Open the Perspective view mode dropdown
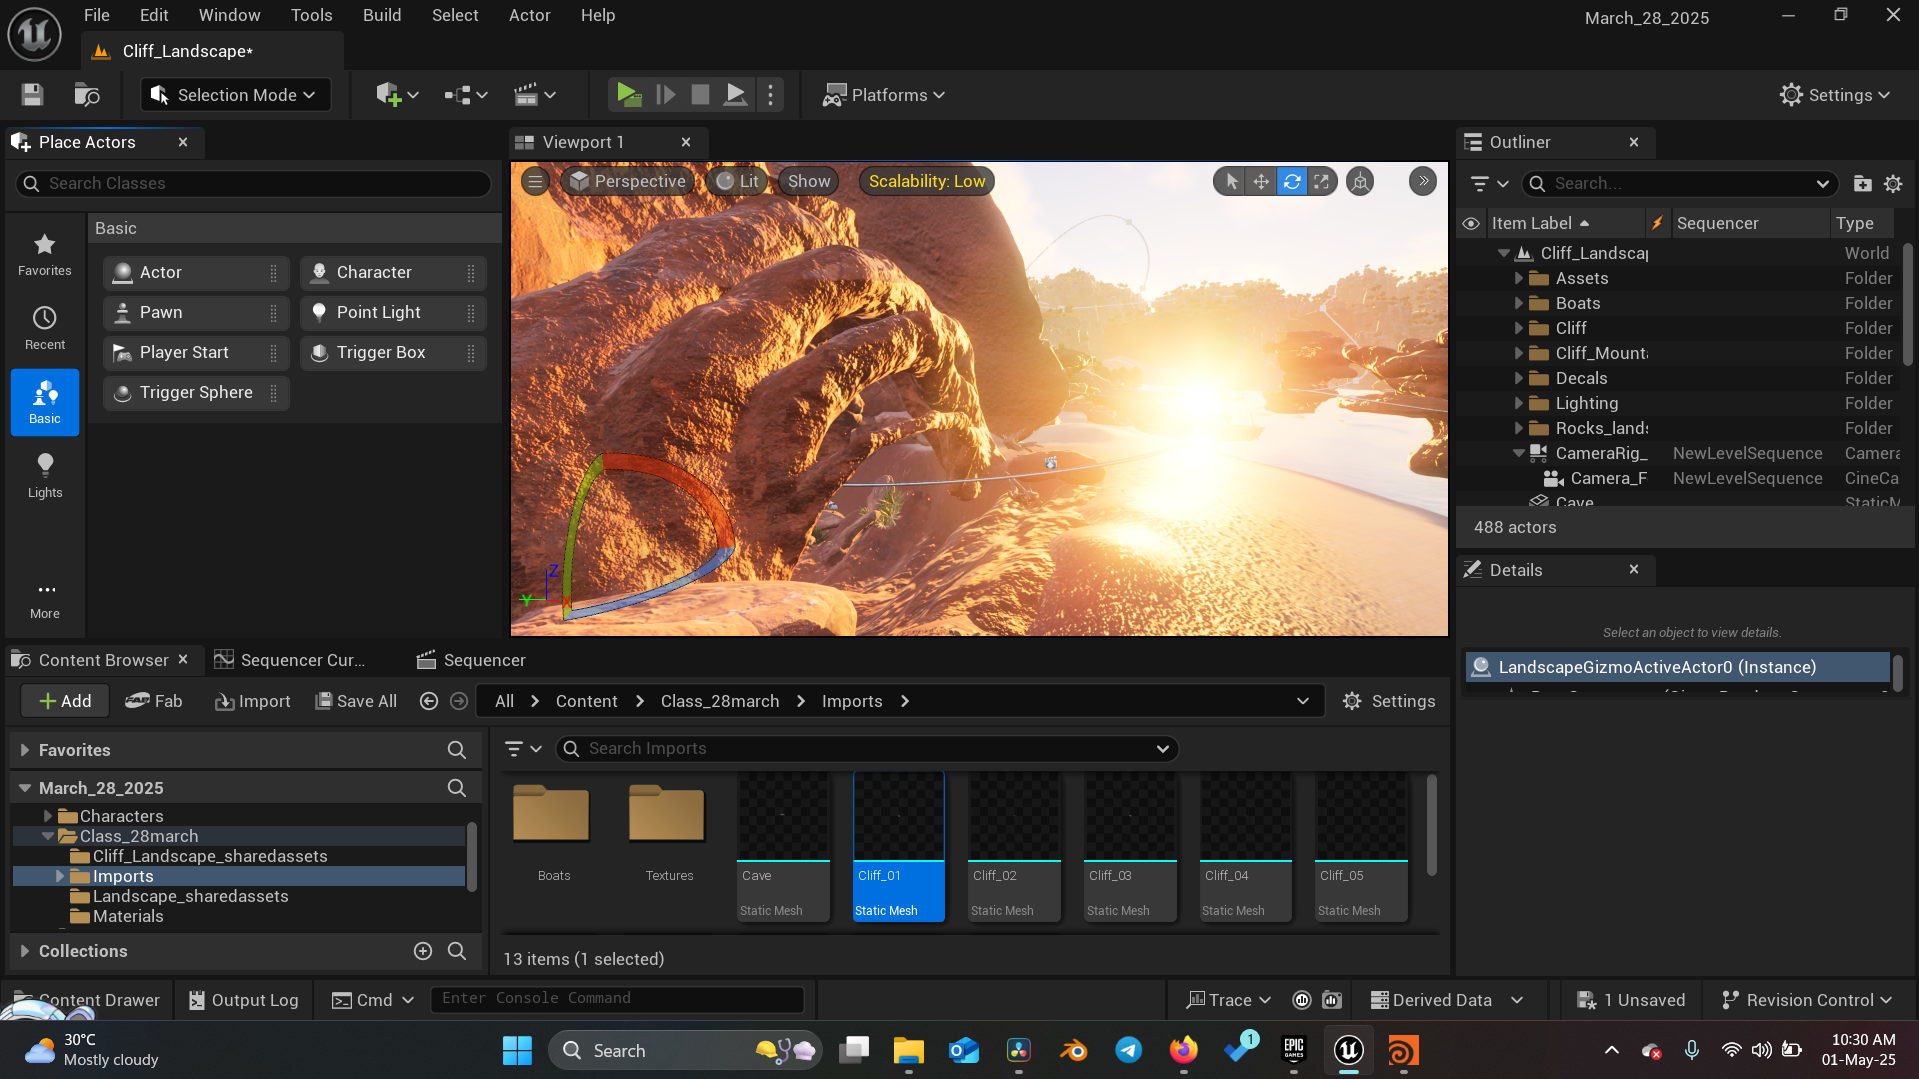The width and height of the screenshot is (1919, 1079). click(x=627, y=181)
